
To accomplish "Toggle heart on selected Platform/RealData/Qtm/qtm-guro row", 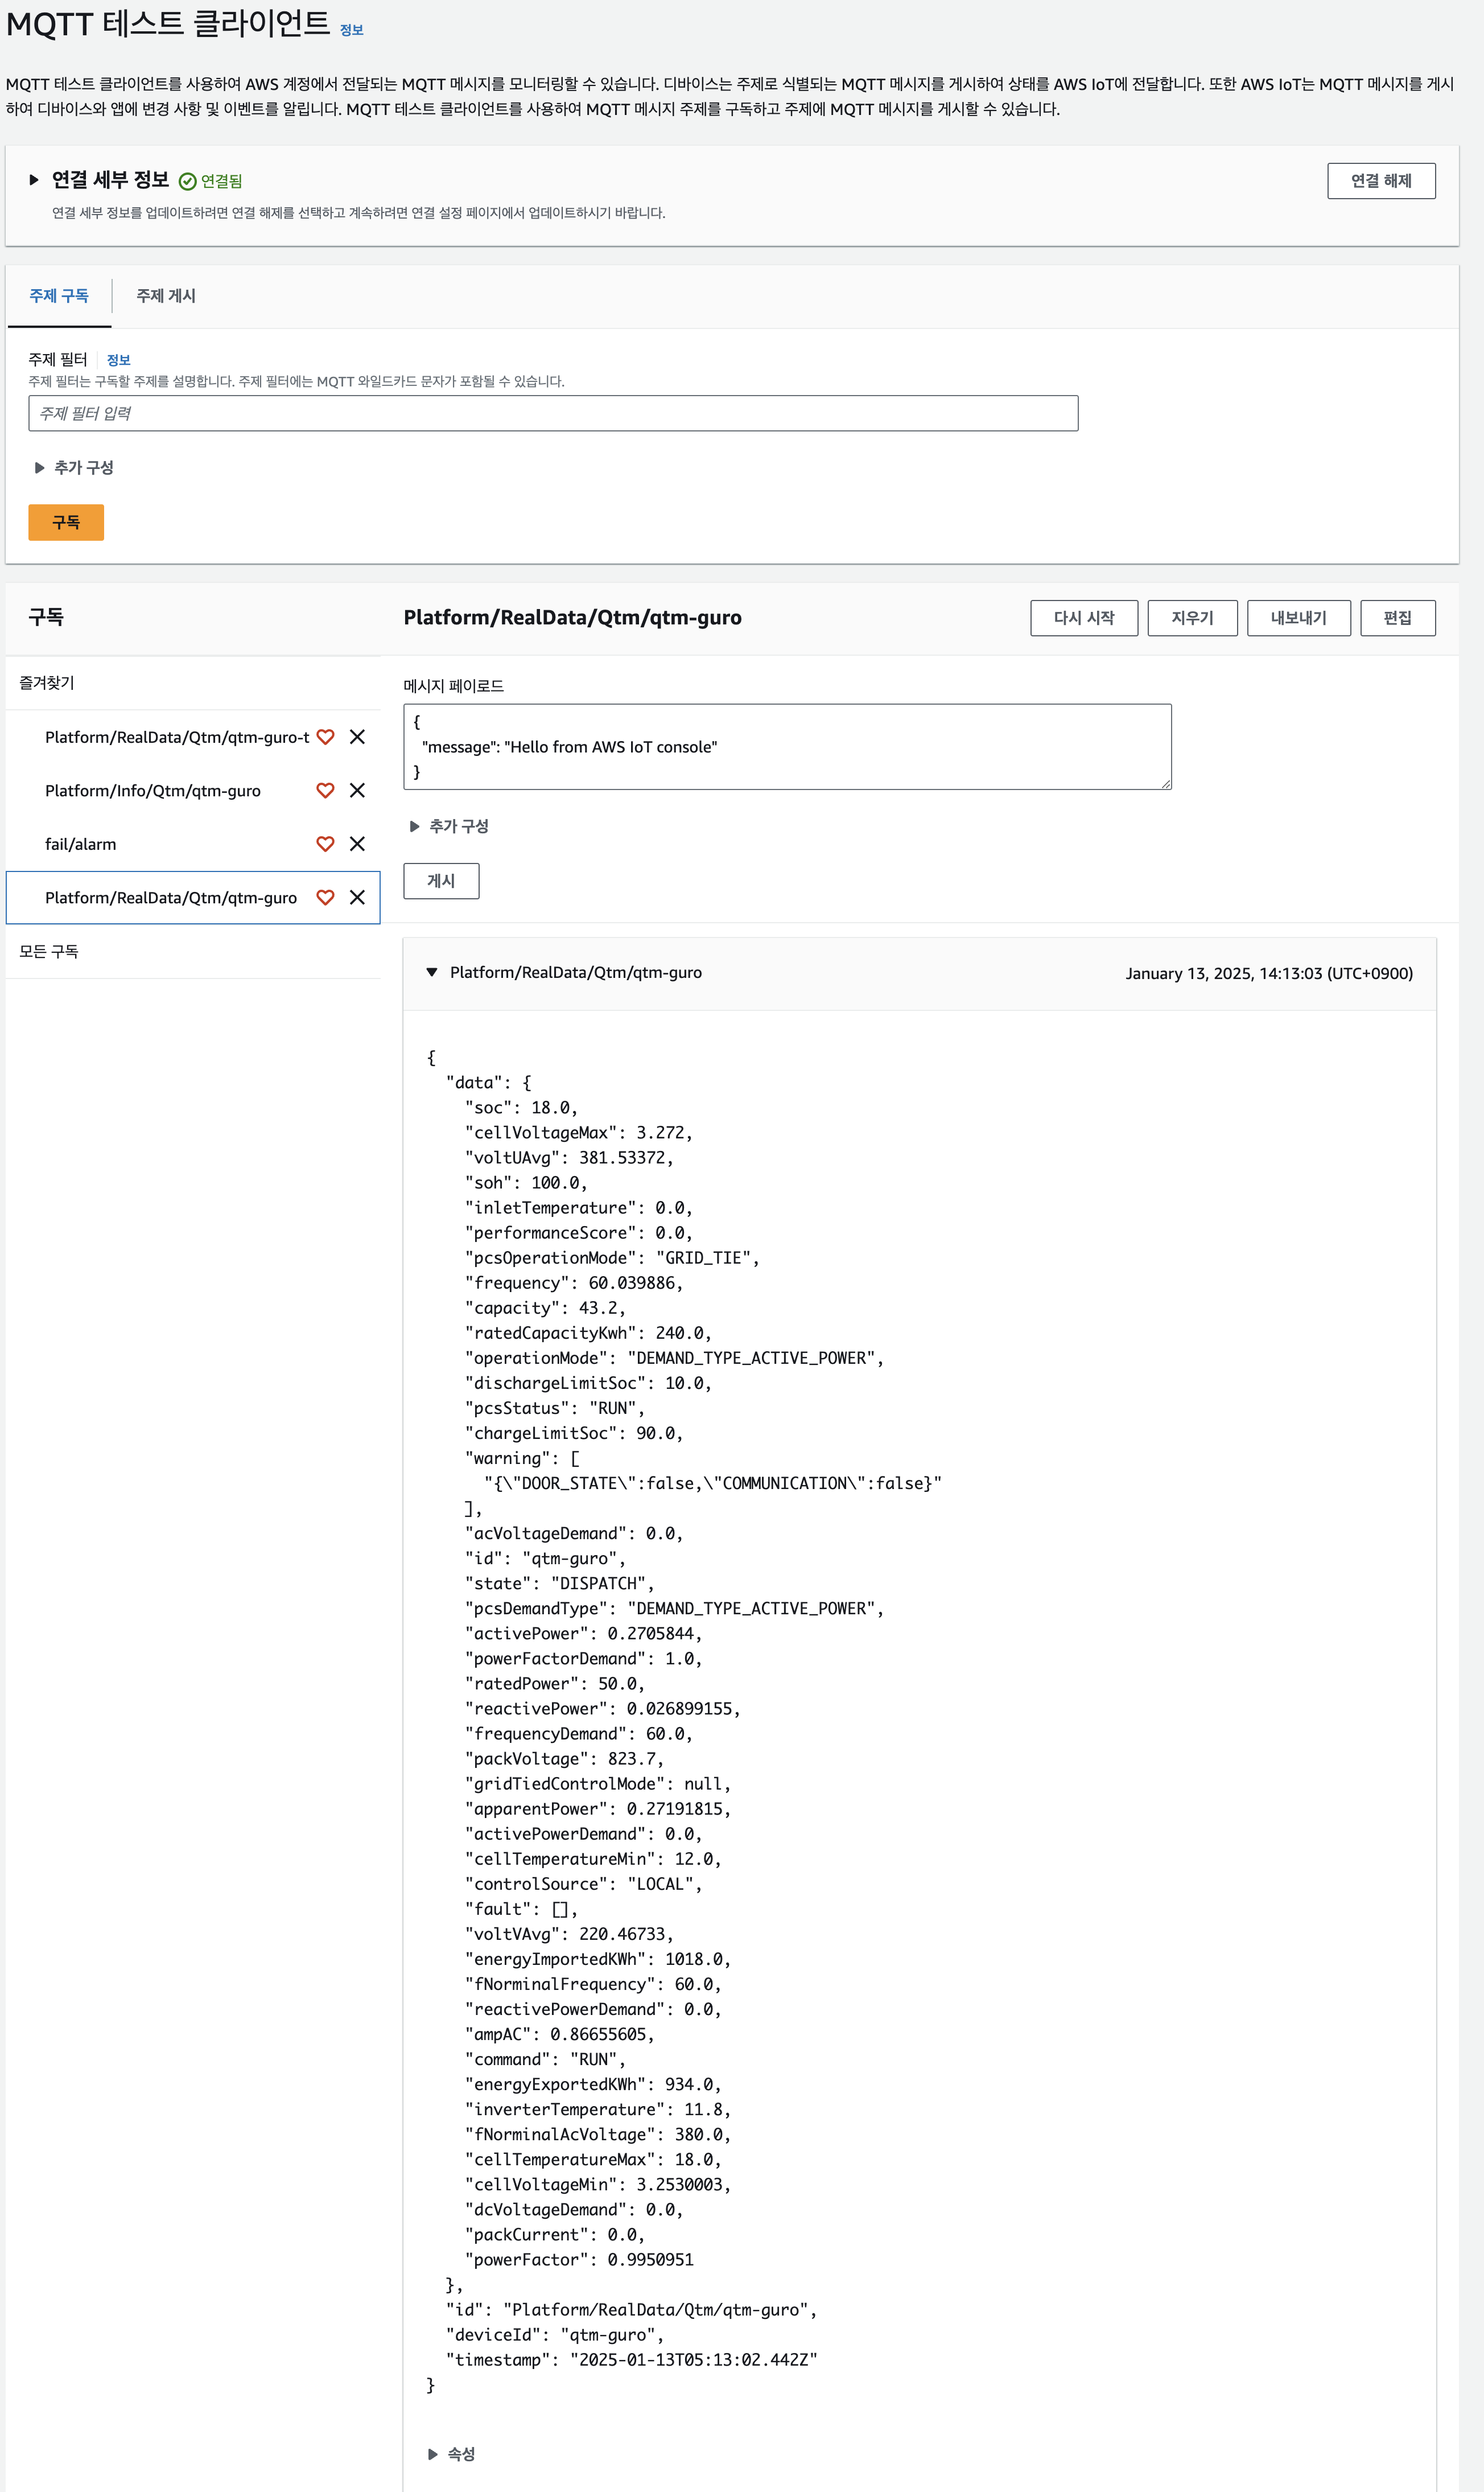I will pos(325,897).
